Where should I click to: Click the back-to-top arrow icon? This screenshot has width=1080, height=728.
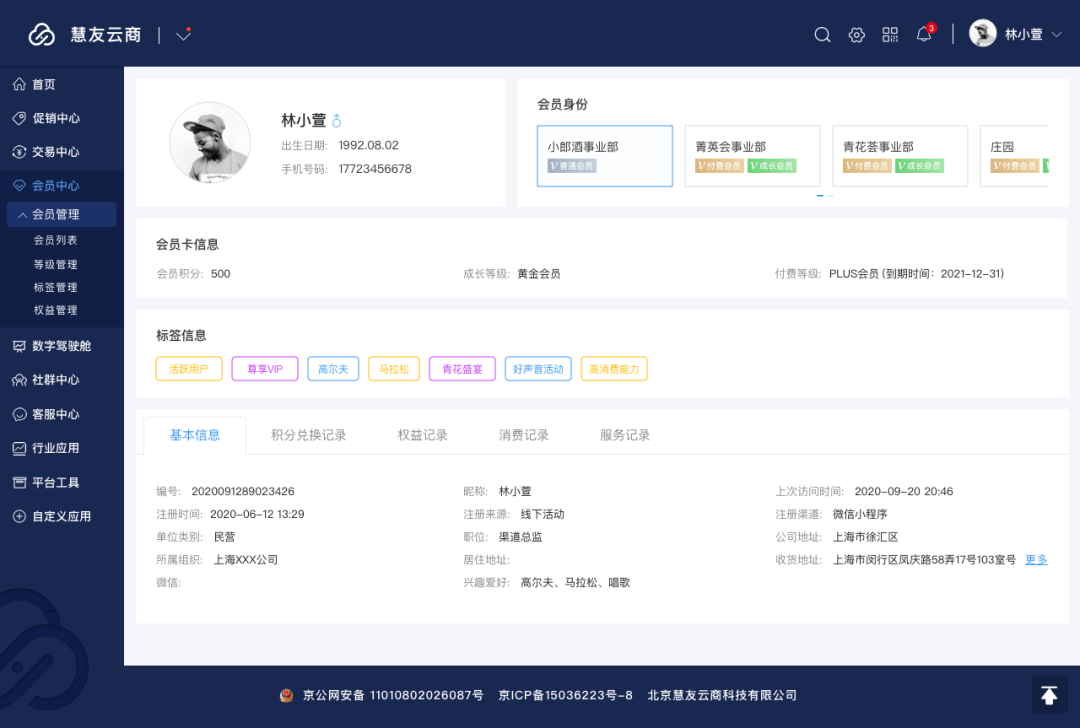(x=1049, y=695)
